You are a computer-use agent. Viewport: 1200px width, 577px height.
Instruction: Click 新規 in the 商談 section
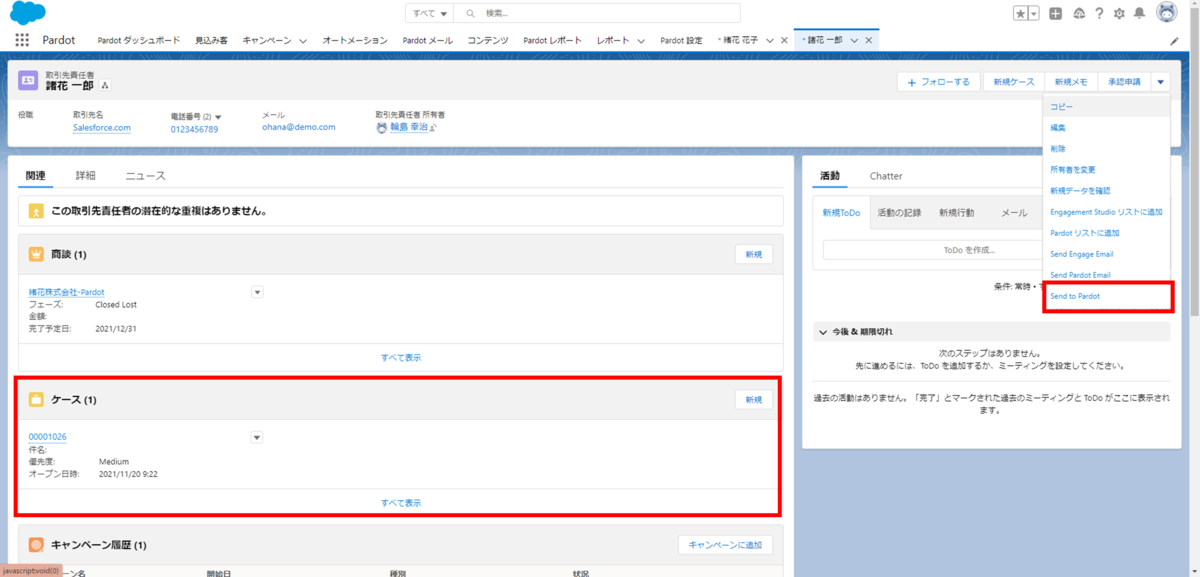(x=753, y=254)
